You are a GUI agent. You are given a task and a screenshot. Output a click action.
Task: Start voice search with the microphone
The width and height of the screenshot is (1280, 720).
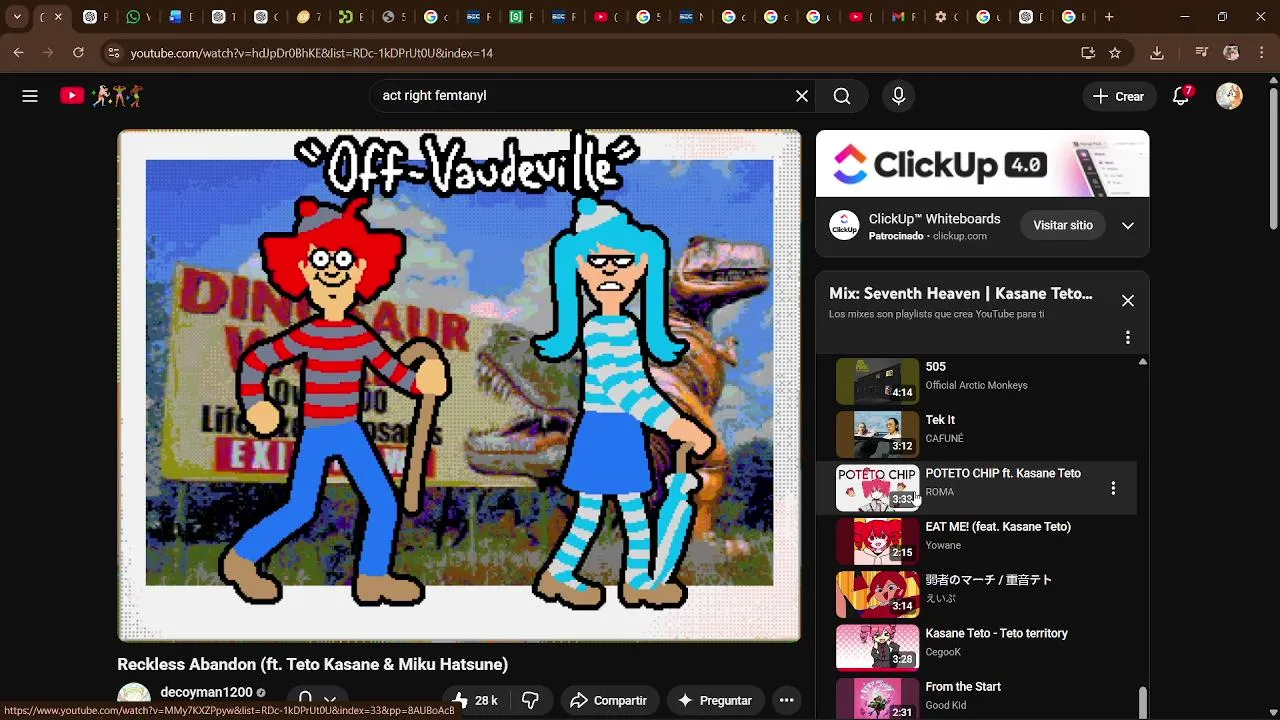pos(898,96)
